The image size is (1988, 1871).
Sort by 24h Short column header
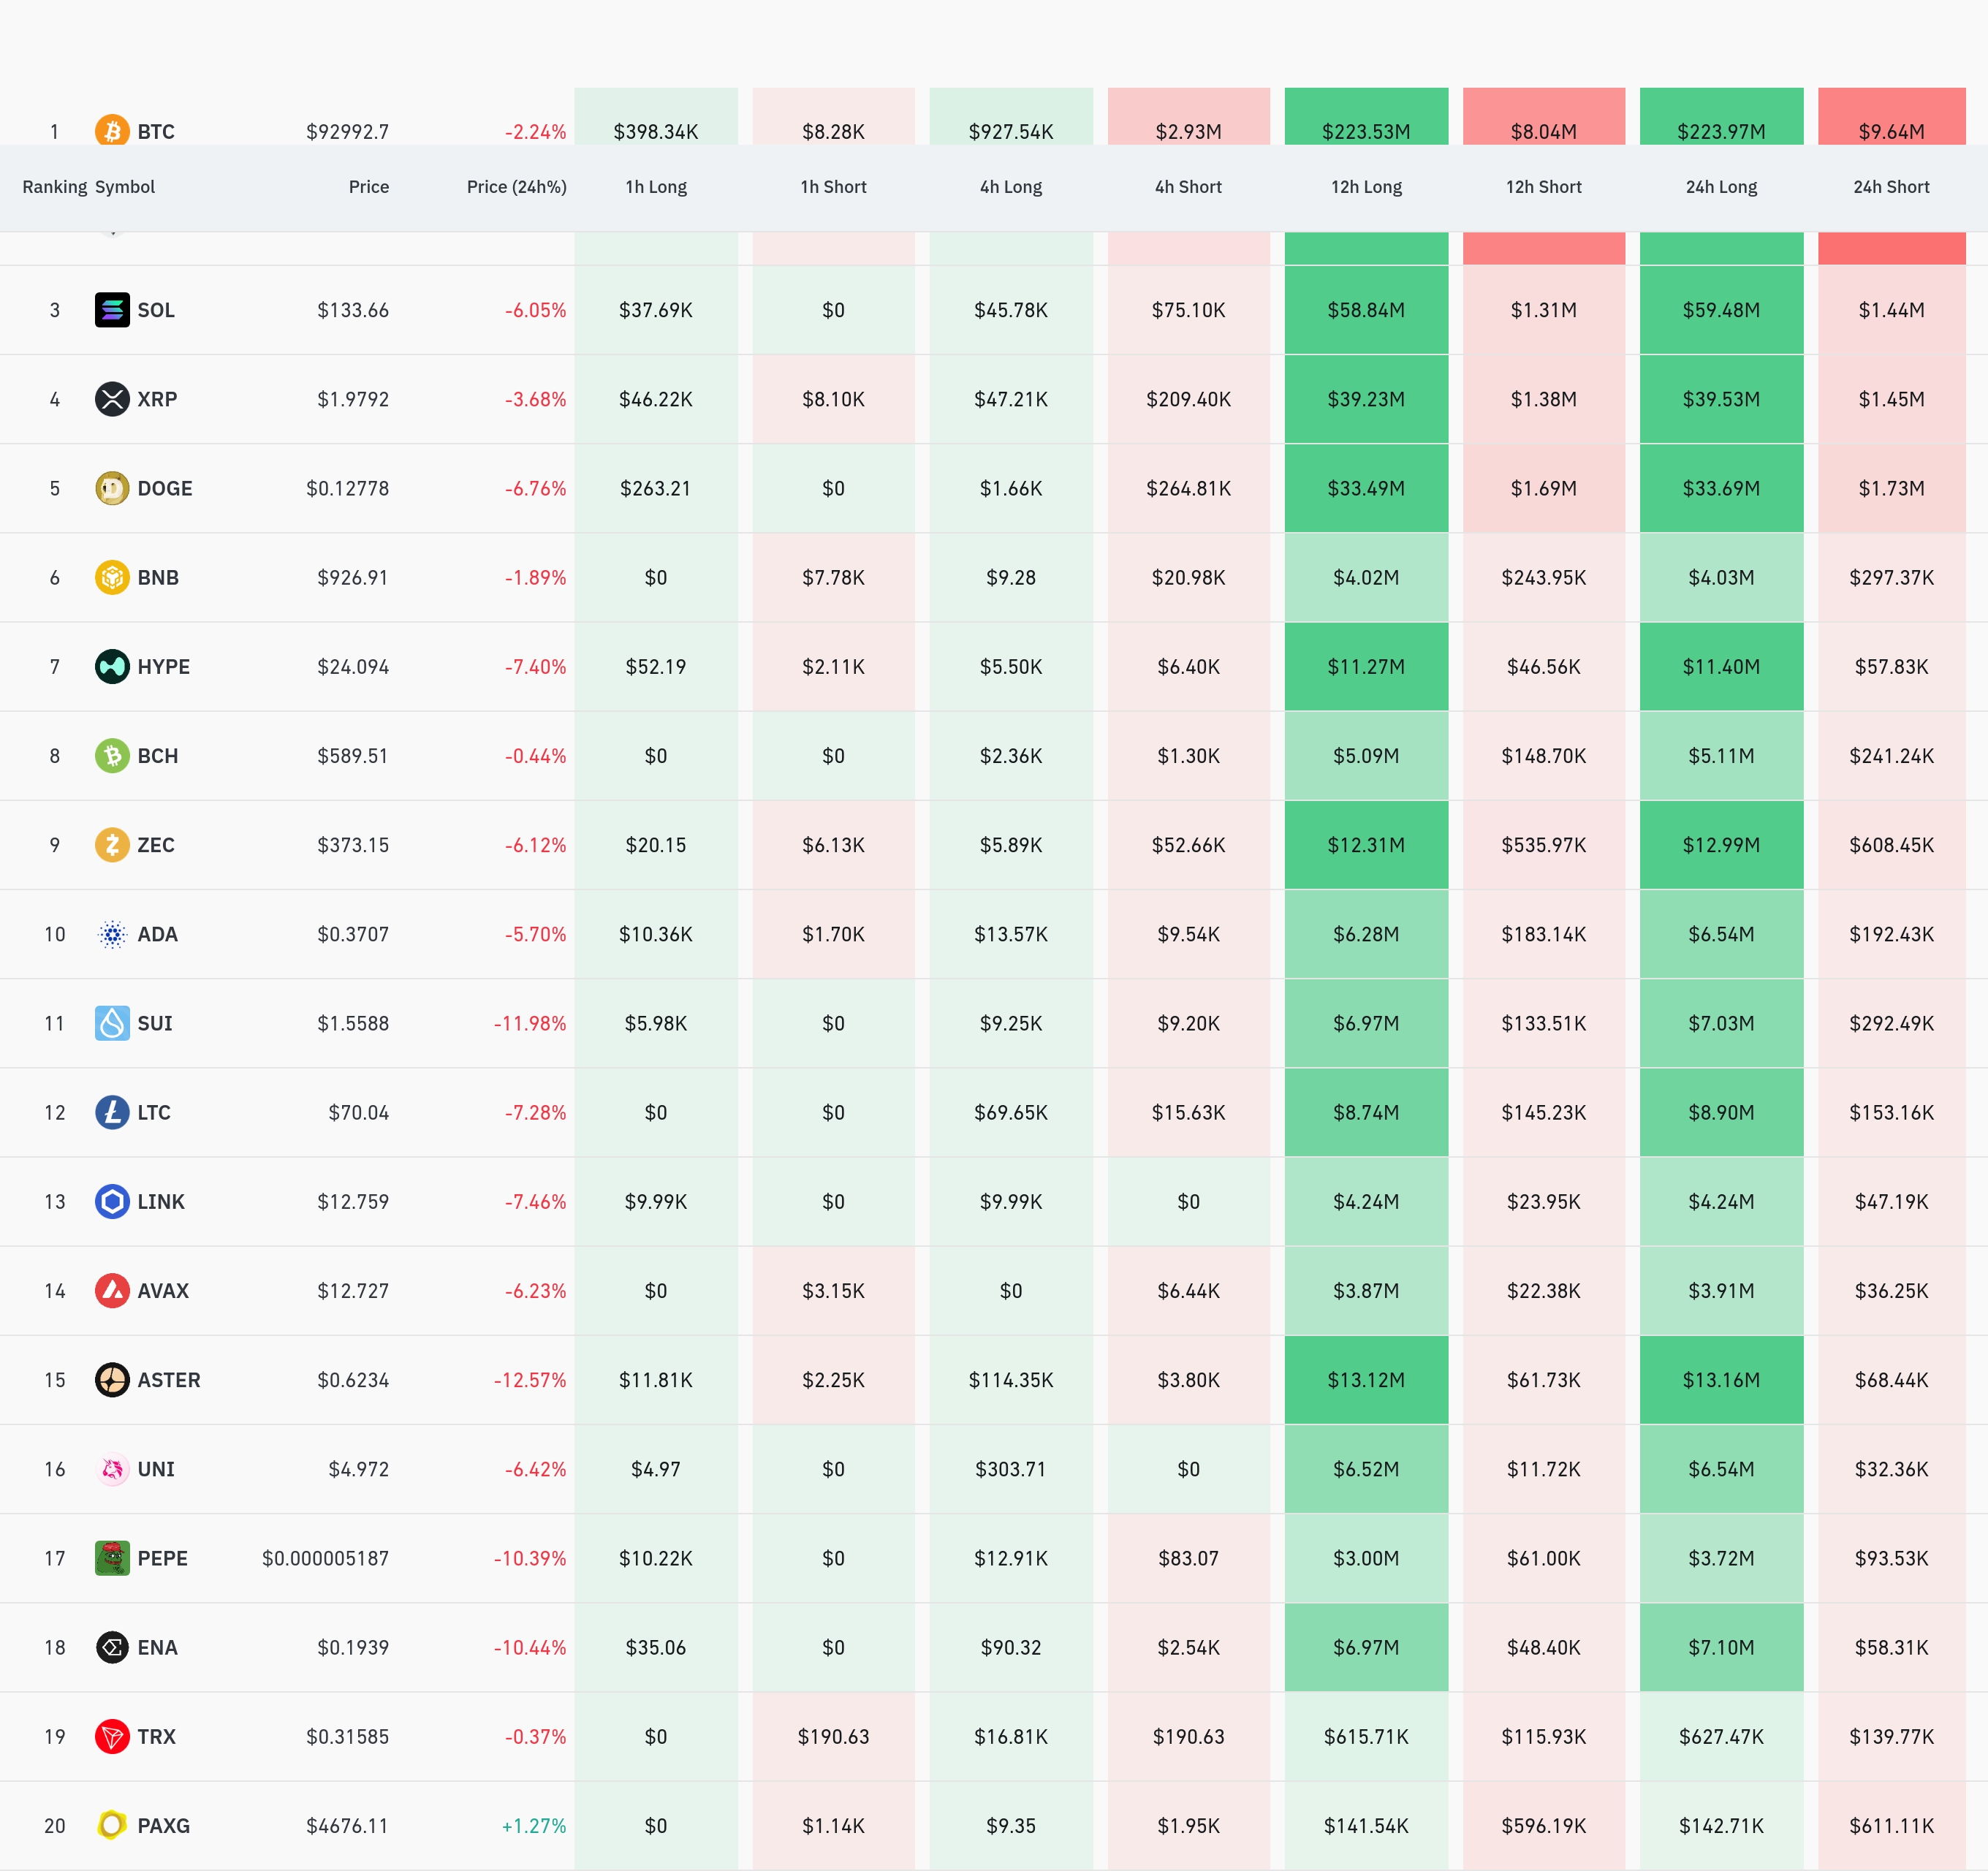click(x=1890, y=187)
